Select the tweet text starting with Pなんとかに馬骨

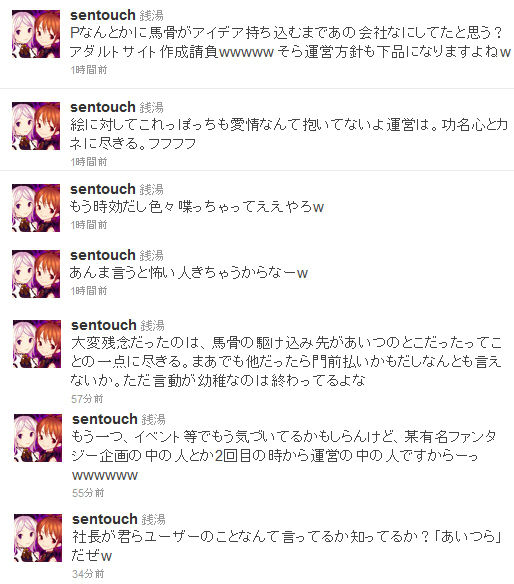[290, 42]
